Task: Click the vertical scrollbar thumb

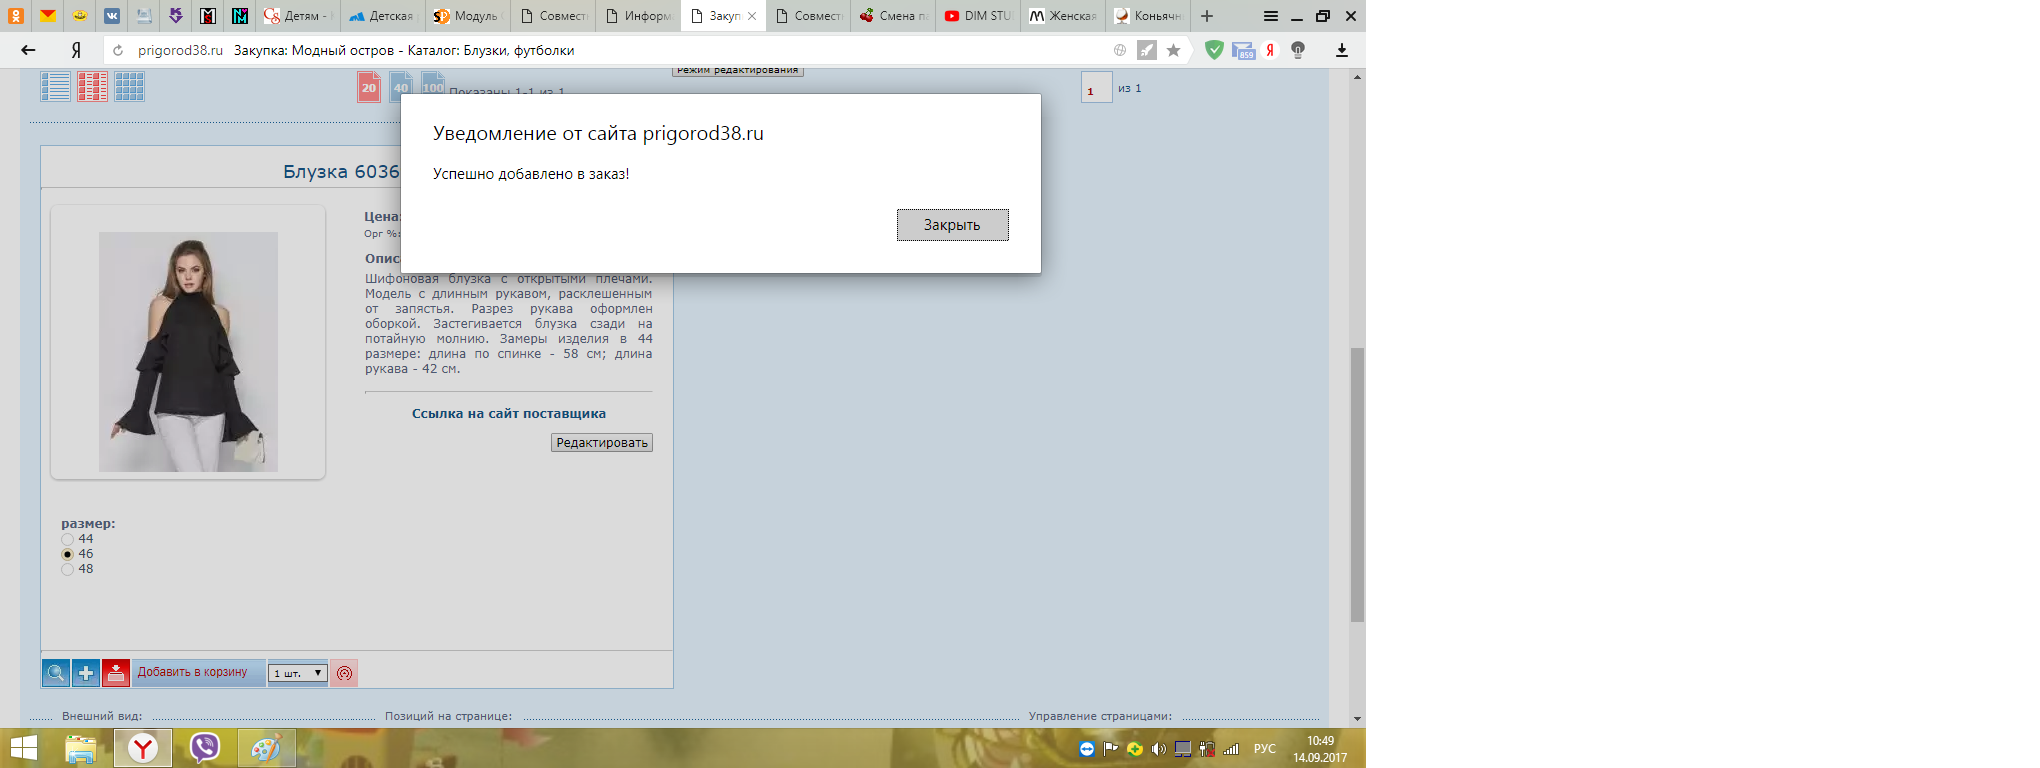Action: click(x=1357, y=485)
